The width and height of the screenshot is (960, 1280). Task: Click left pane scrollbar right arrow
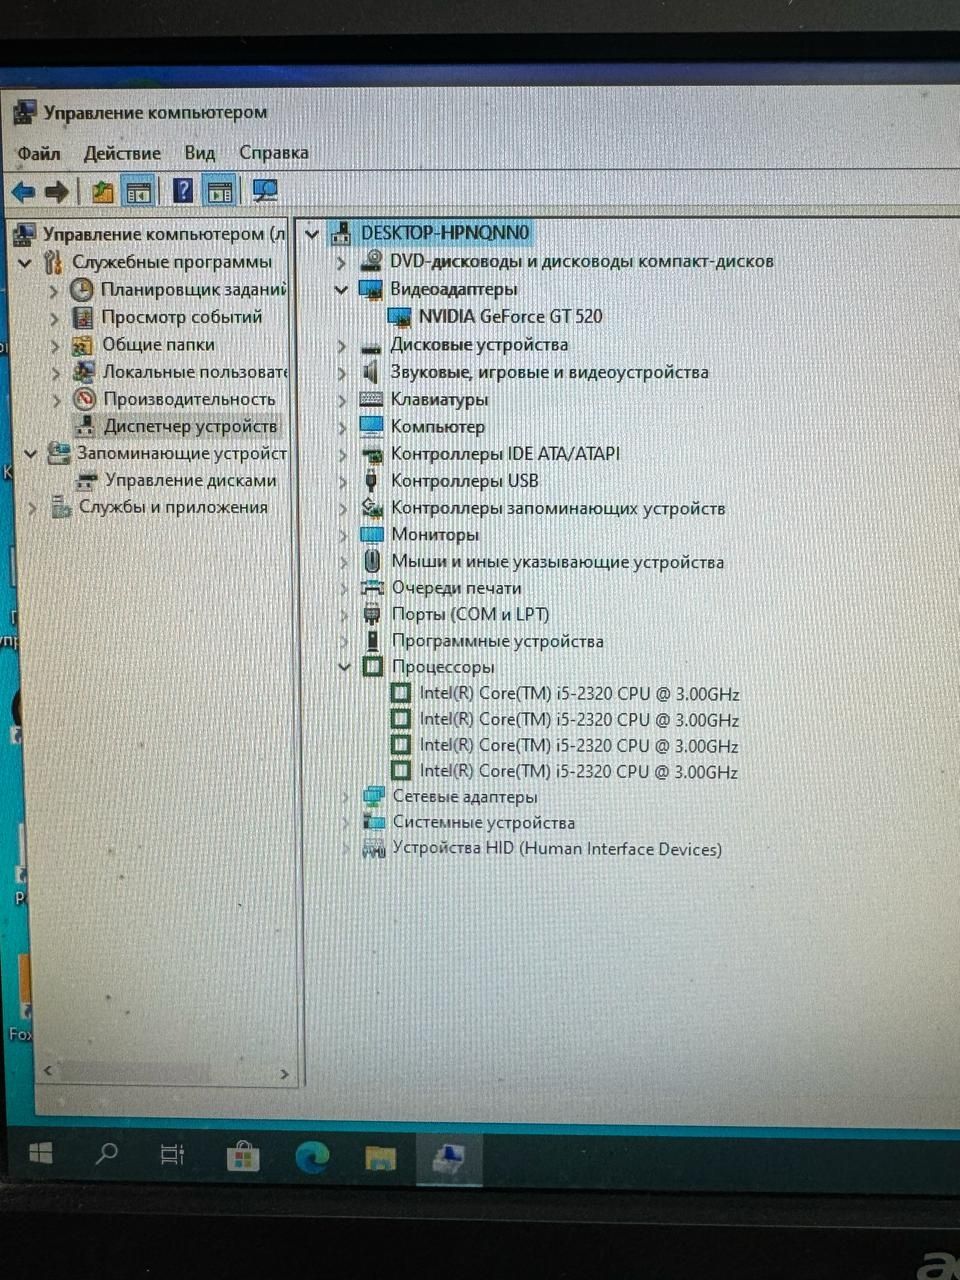tap(284, 1073)
